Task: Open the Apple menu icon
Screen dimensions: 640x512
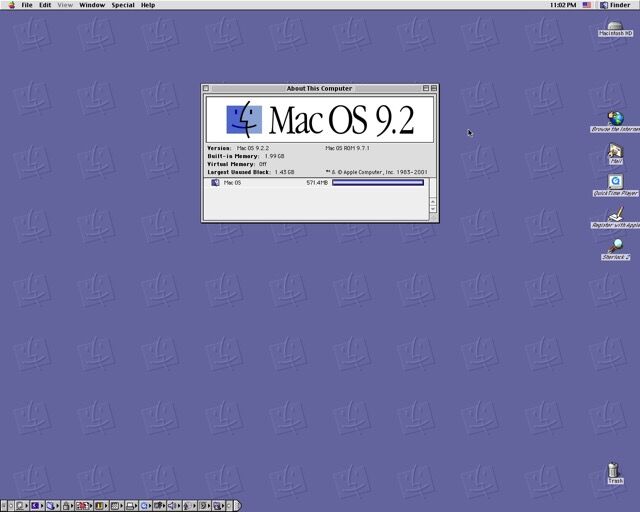Action: tap(11, 5)
